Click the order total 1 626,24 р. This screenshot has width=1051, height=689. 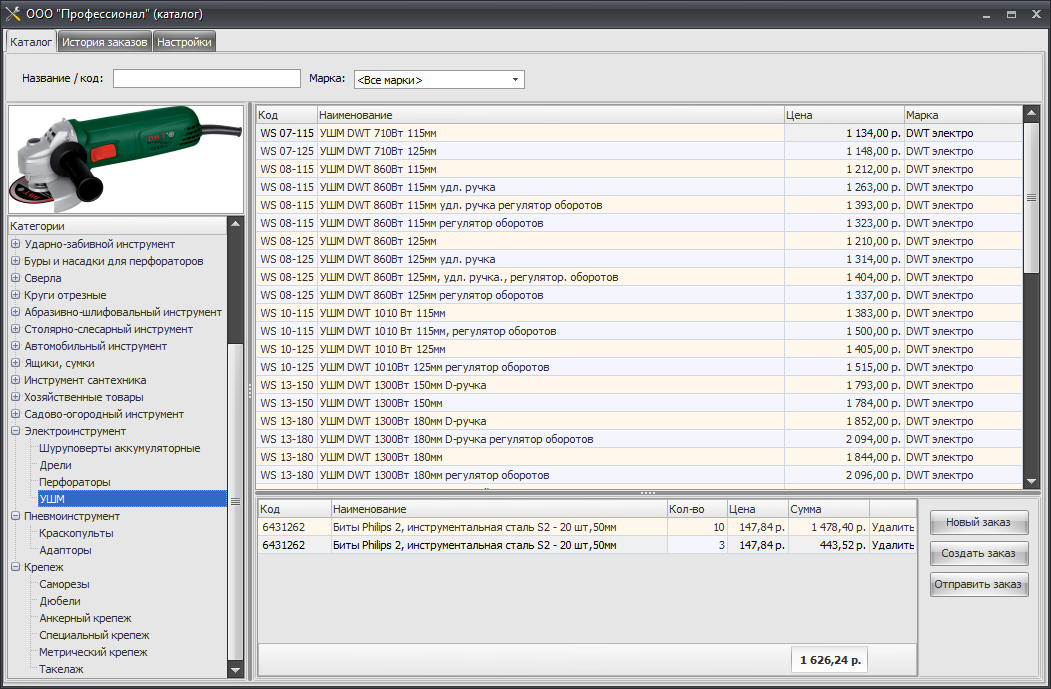coord(830,660)
